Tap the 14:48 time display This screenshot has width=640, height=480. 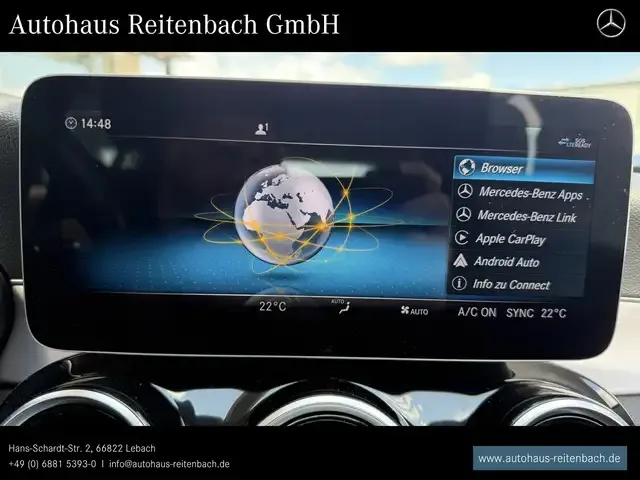tap(96, 124)
